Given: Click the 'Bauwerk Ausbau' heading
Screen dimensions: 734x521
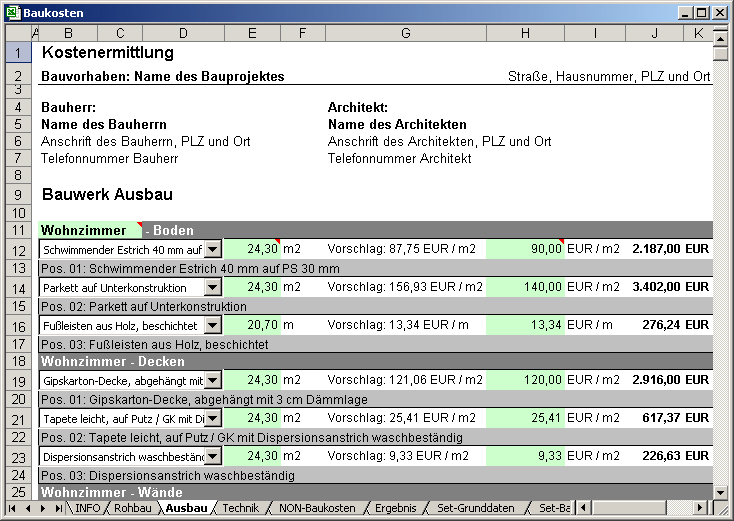Looking at the screenshot, I should coord(107,194).
